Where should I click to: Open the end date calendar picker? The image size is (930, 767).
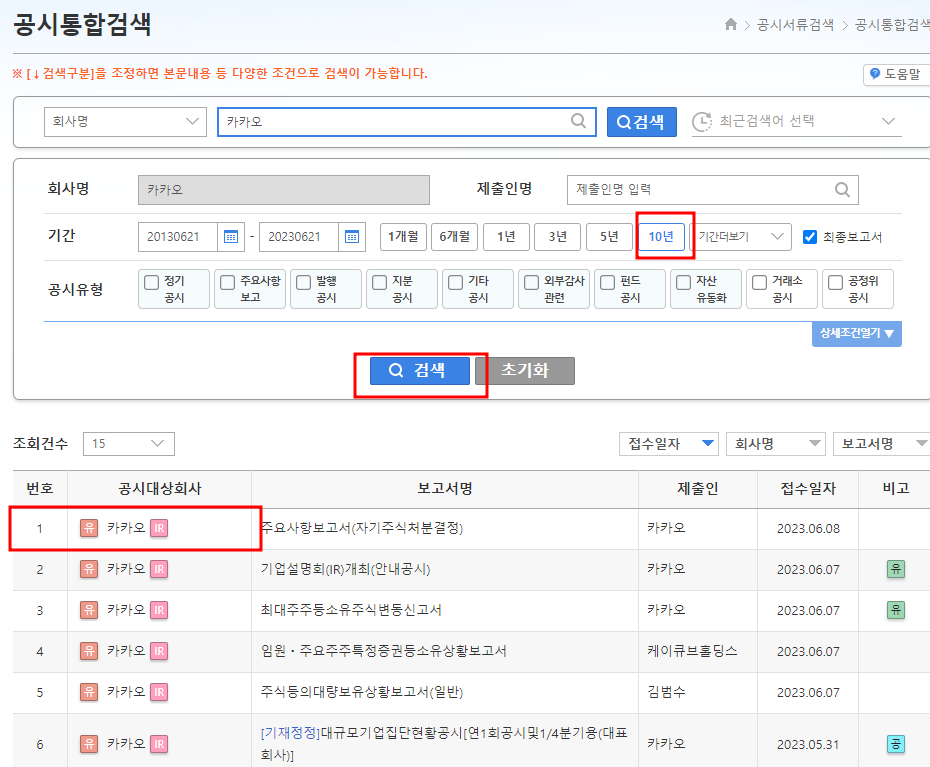352,237
